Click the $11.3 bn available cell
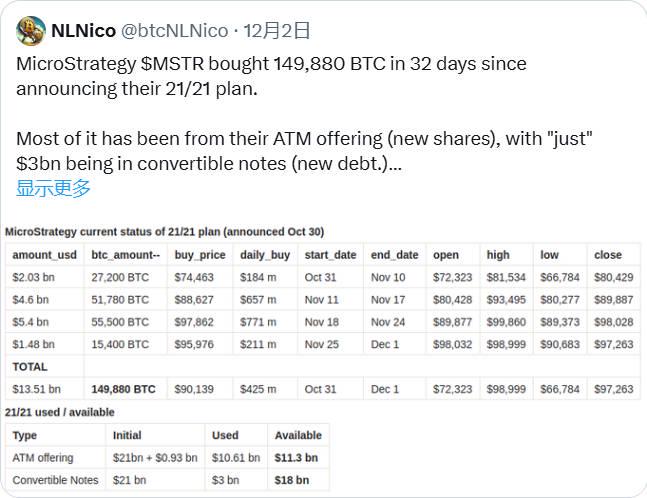Image resolution: width=647 pixels, height=498 pixels. (296, 458)
